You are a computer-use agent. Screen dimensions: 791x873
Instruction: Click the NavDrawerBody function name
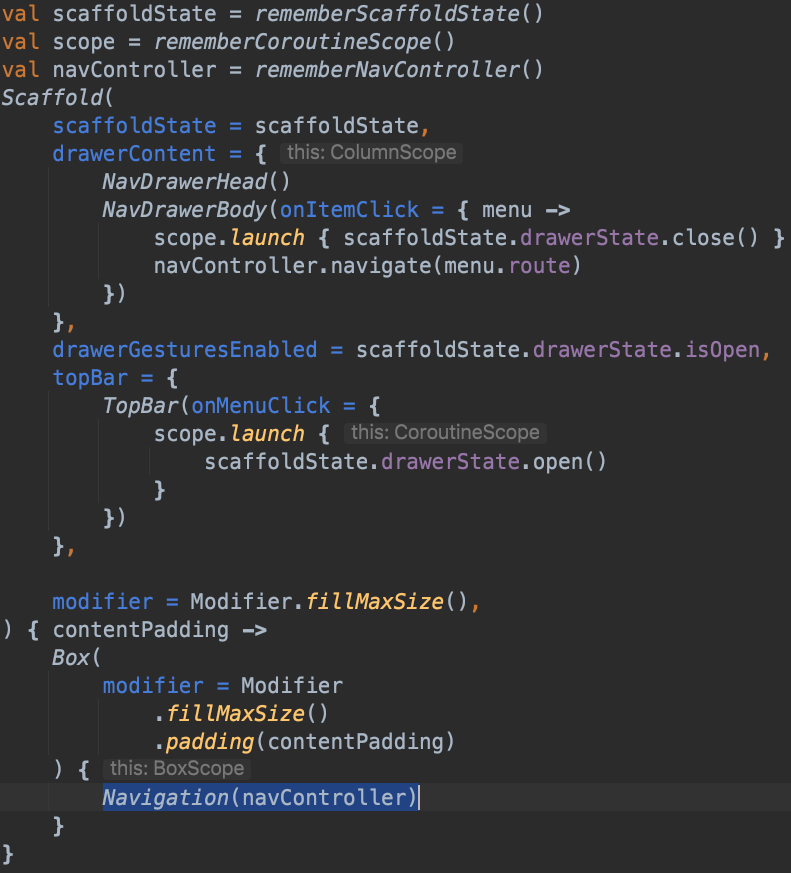click(185, 209)
